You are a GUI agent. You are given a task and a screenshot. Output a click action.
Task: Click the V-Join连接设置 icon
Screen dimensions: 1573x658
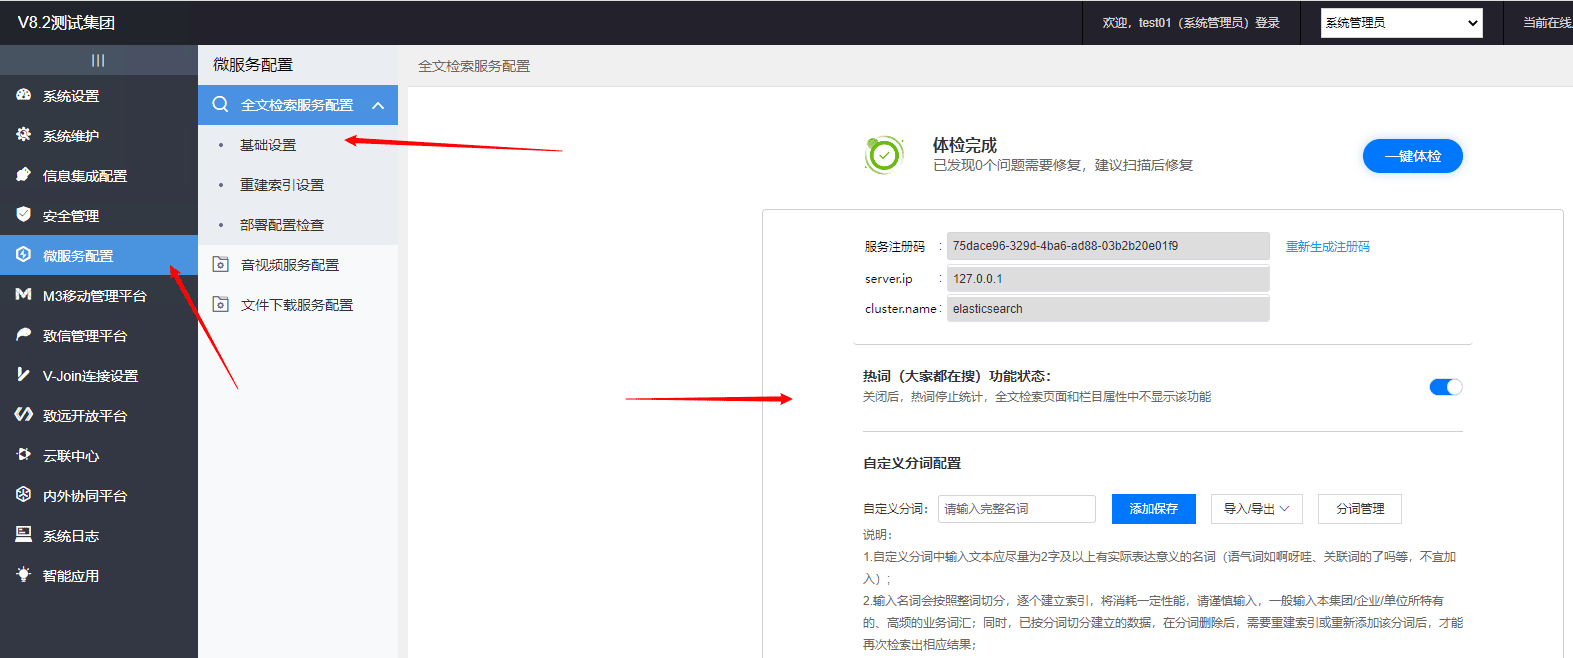[23, 374]
